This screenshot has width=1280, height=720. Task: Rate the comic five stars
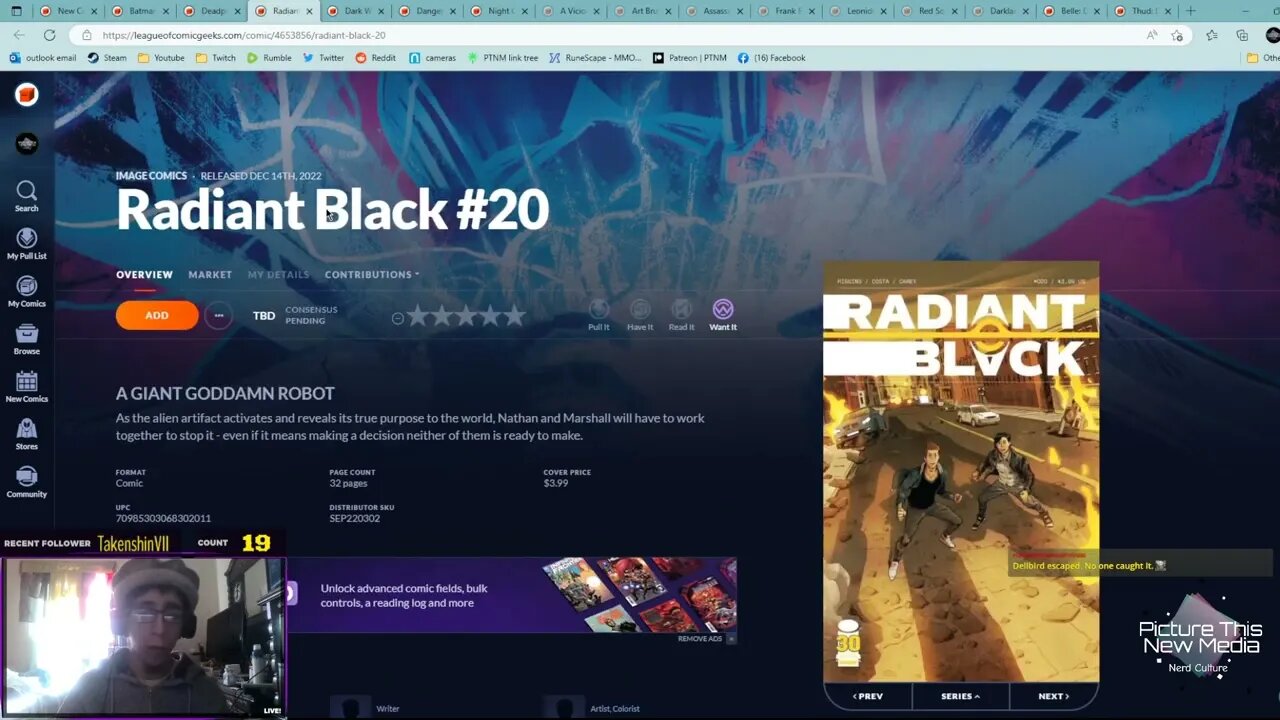[x=514, y=316]
